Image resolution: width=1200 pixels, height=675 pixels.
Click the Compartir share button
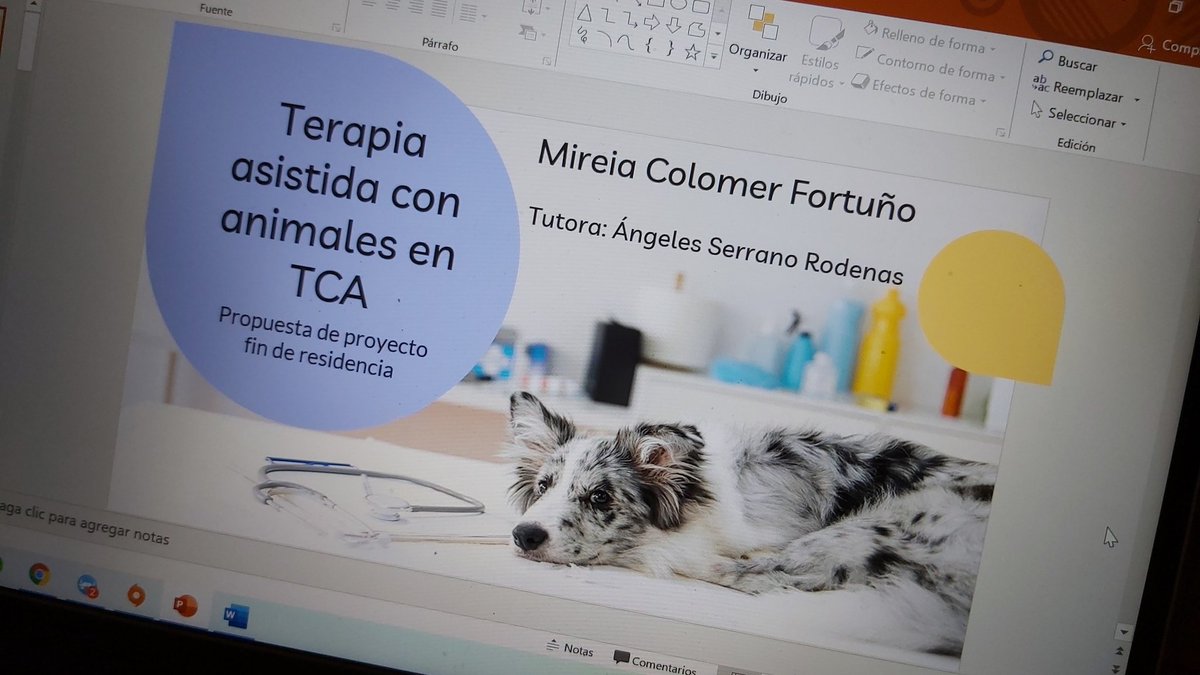pyautogui.click(x=1168, y=45)
